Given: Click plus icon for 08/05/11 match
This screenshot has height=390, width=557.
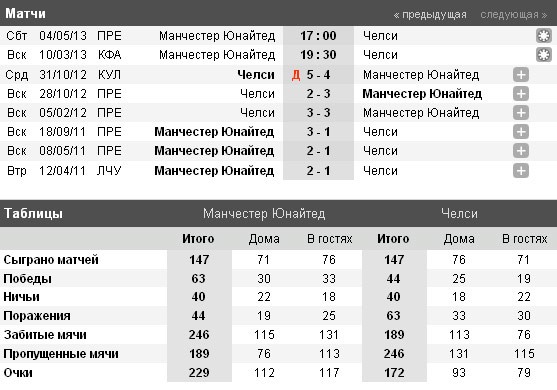Looking at the screenshot, I should [x=521, y=151].
